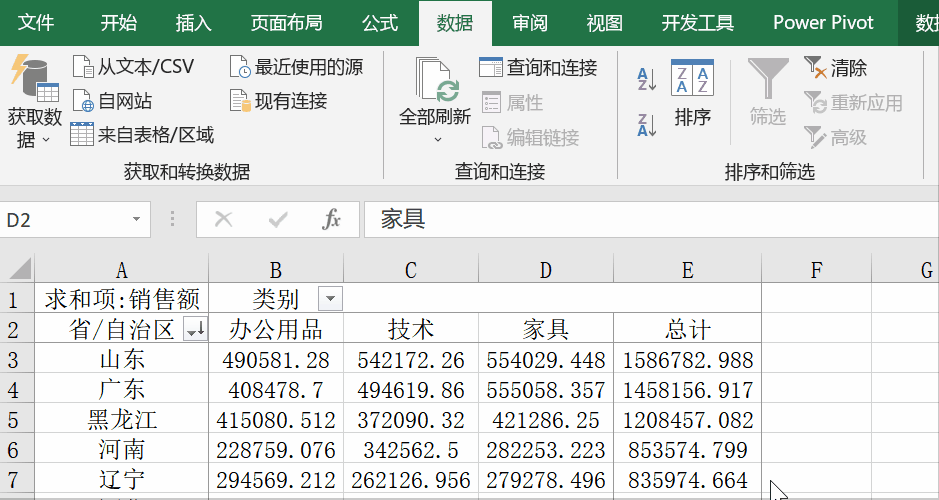Click From Web (自网站) icon
This screenshot has width=939, height=500.
[82, 101]
